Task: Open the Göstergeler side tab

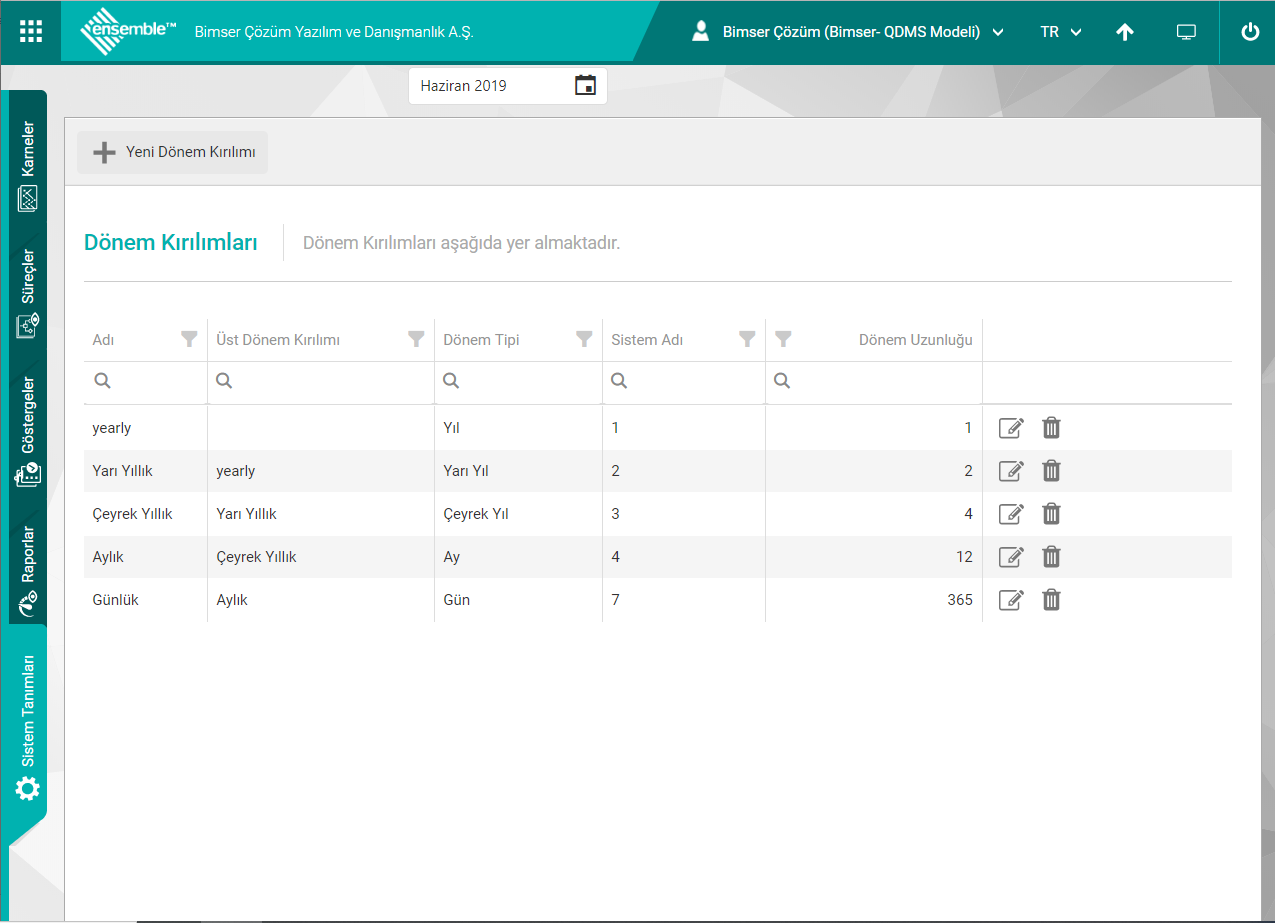Action: (28, 430)
